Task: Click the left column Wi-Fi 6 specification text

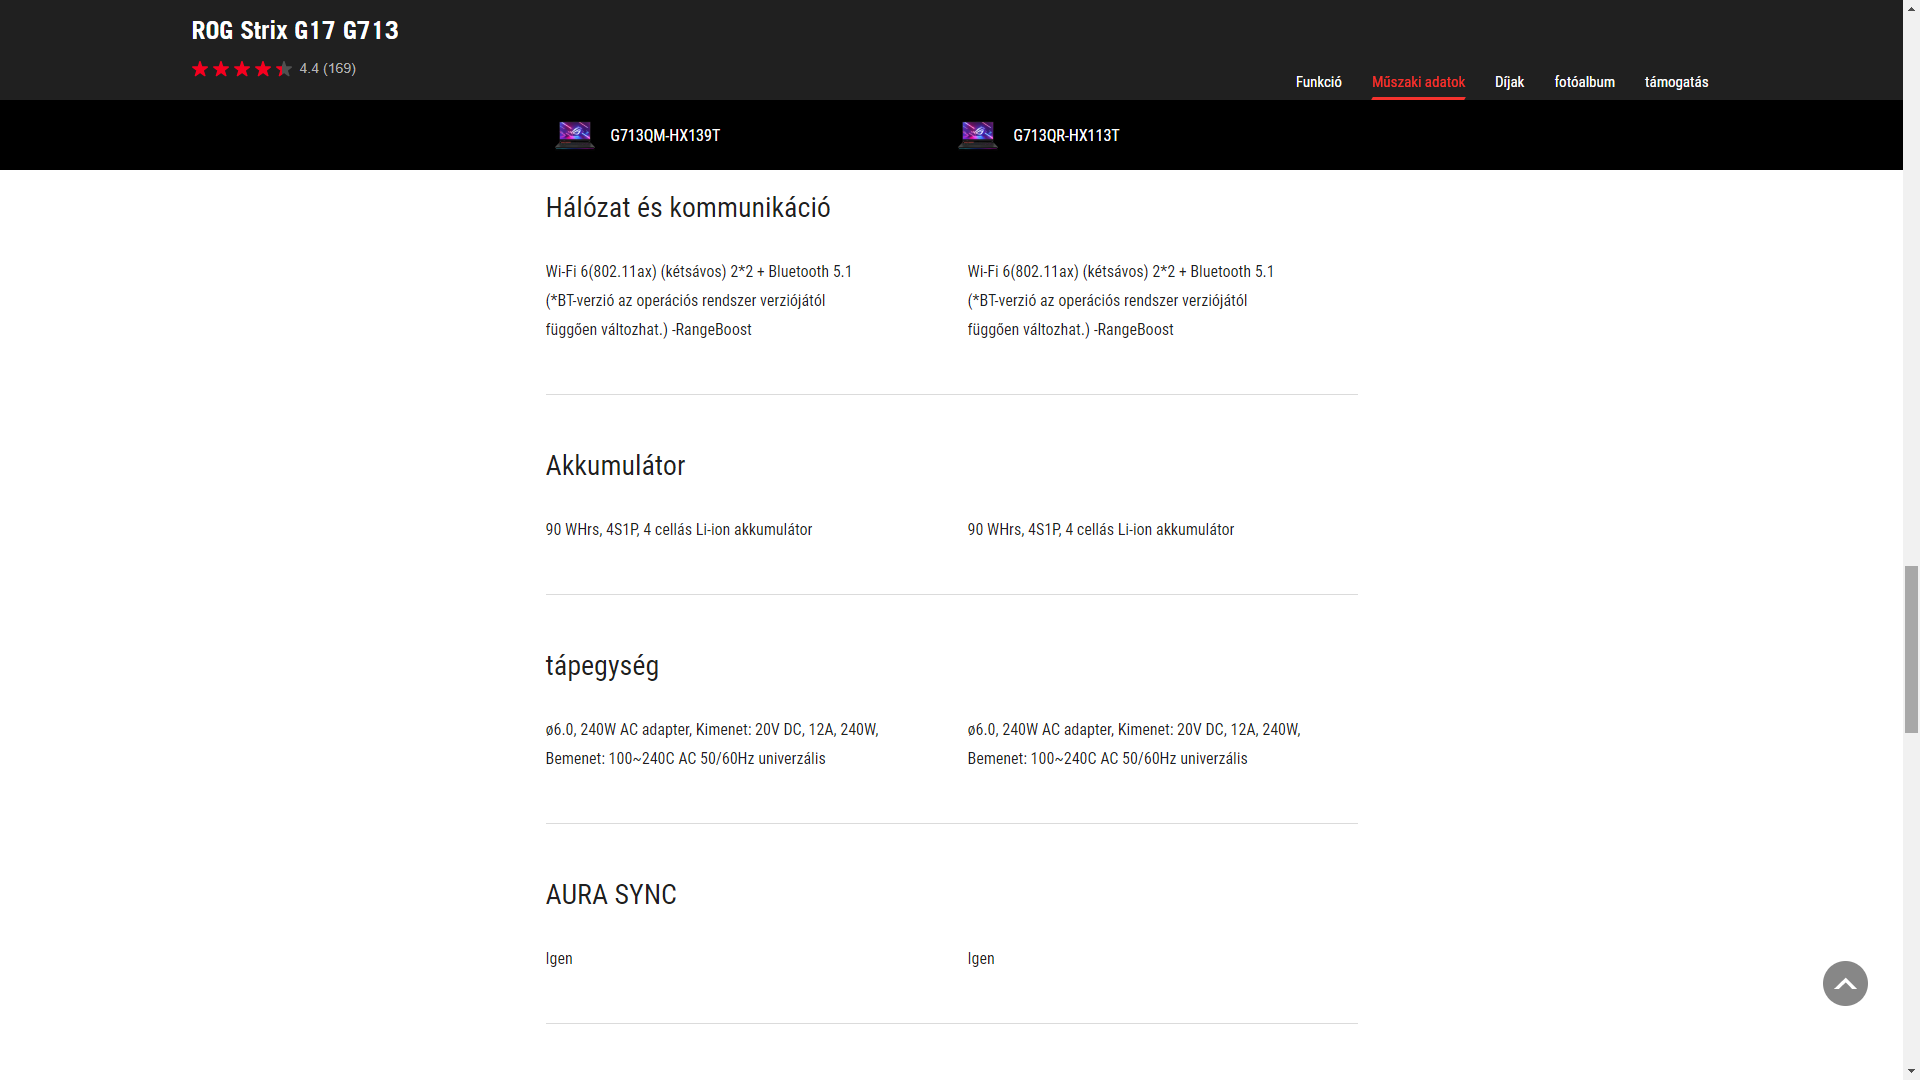Action: 699,300
